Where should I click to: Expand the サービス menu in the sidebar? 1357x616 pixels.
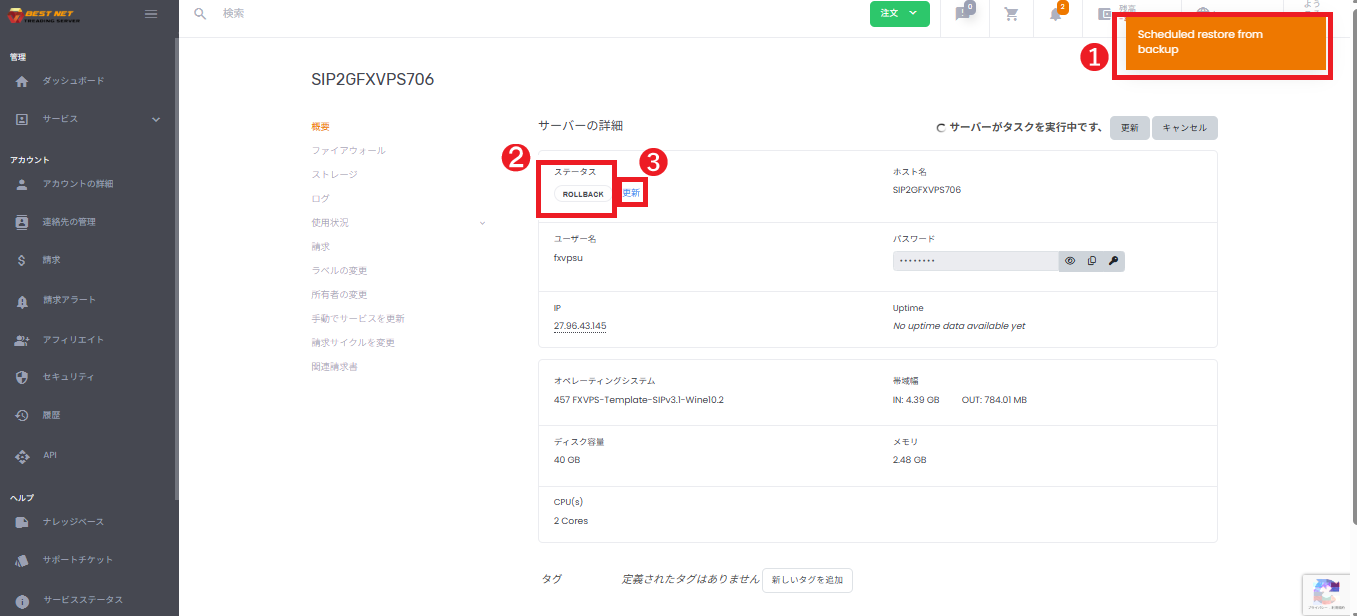(60, 118)
